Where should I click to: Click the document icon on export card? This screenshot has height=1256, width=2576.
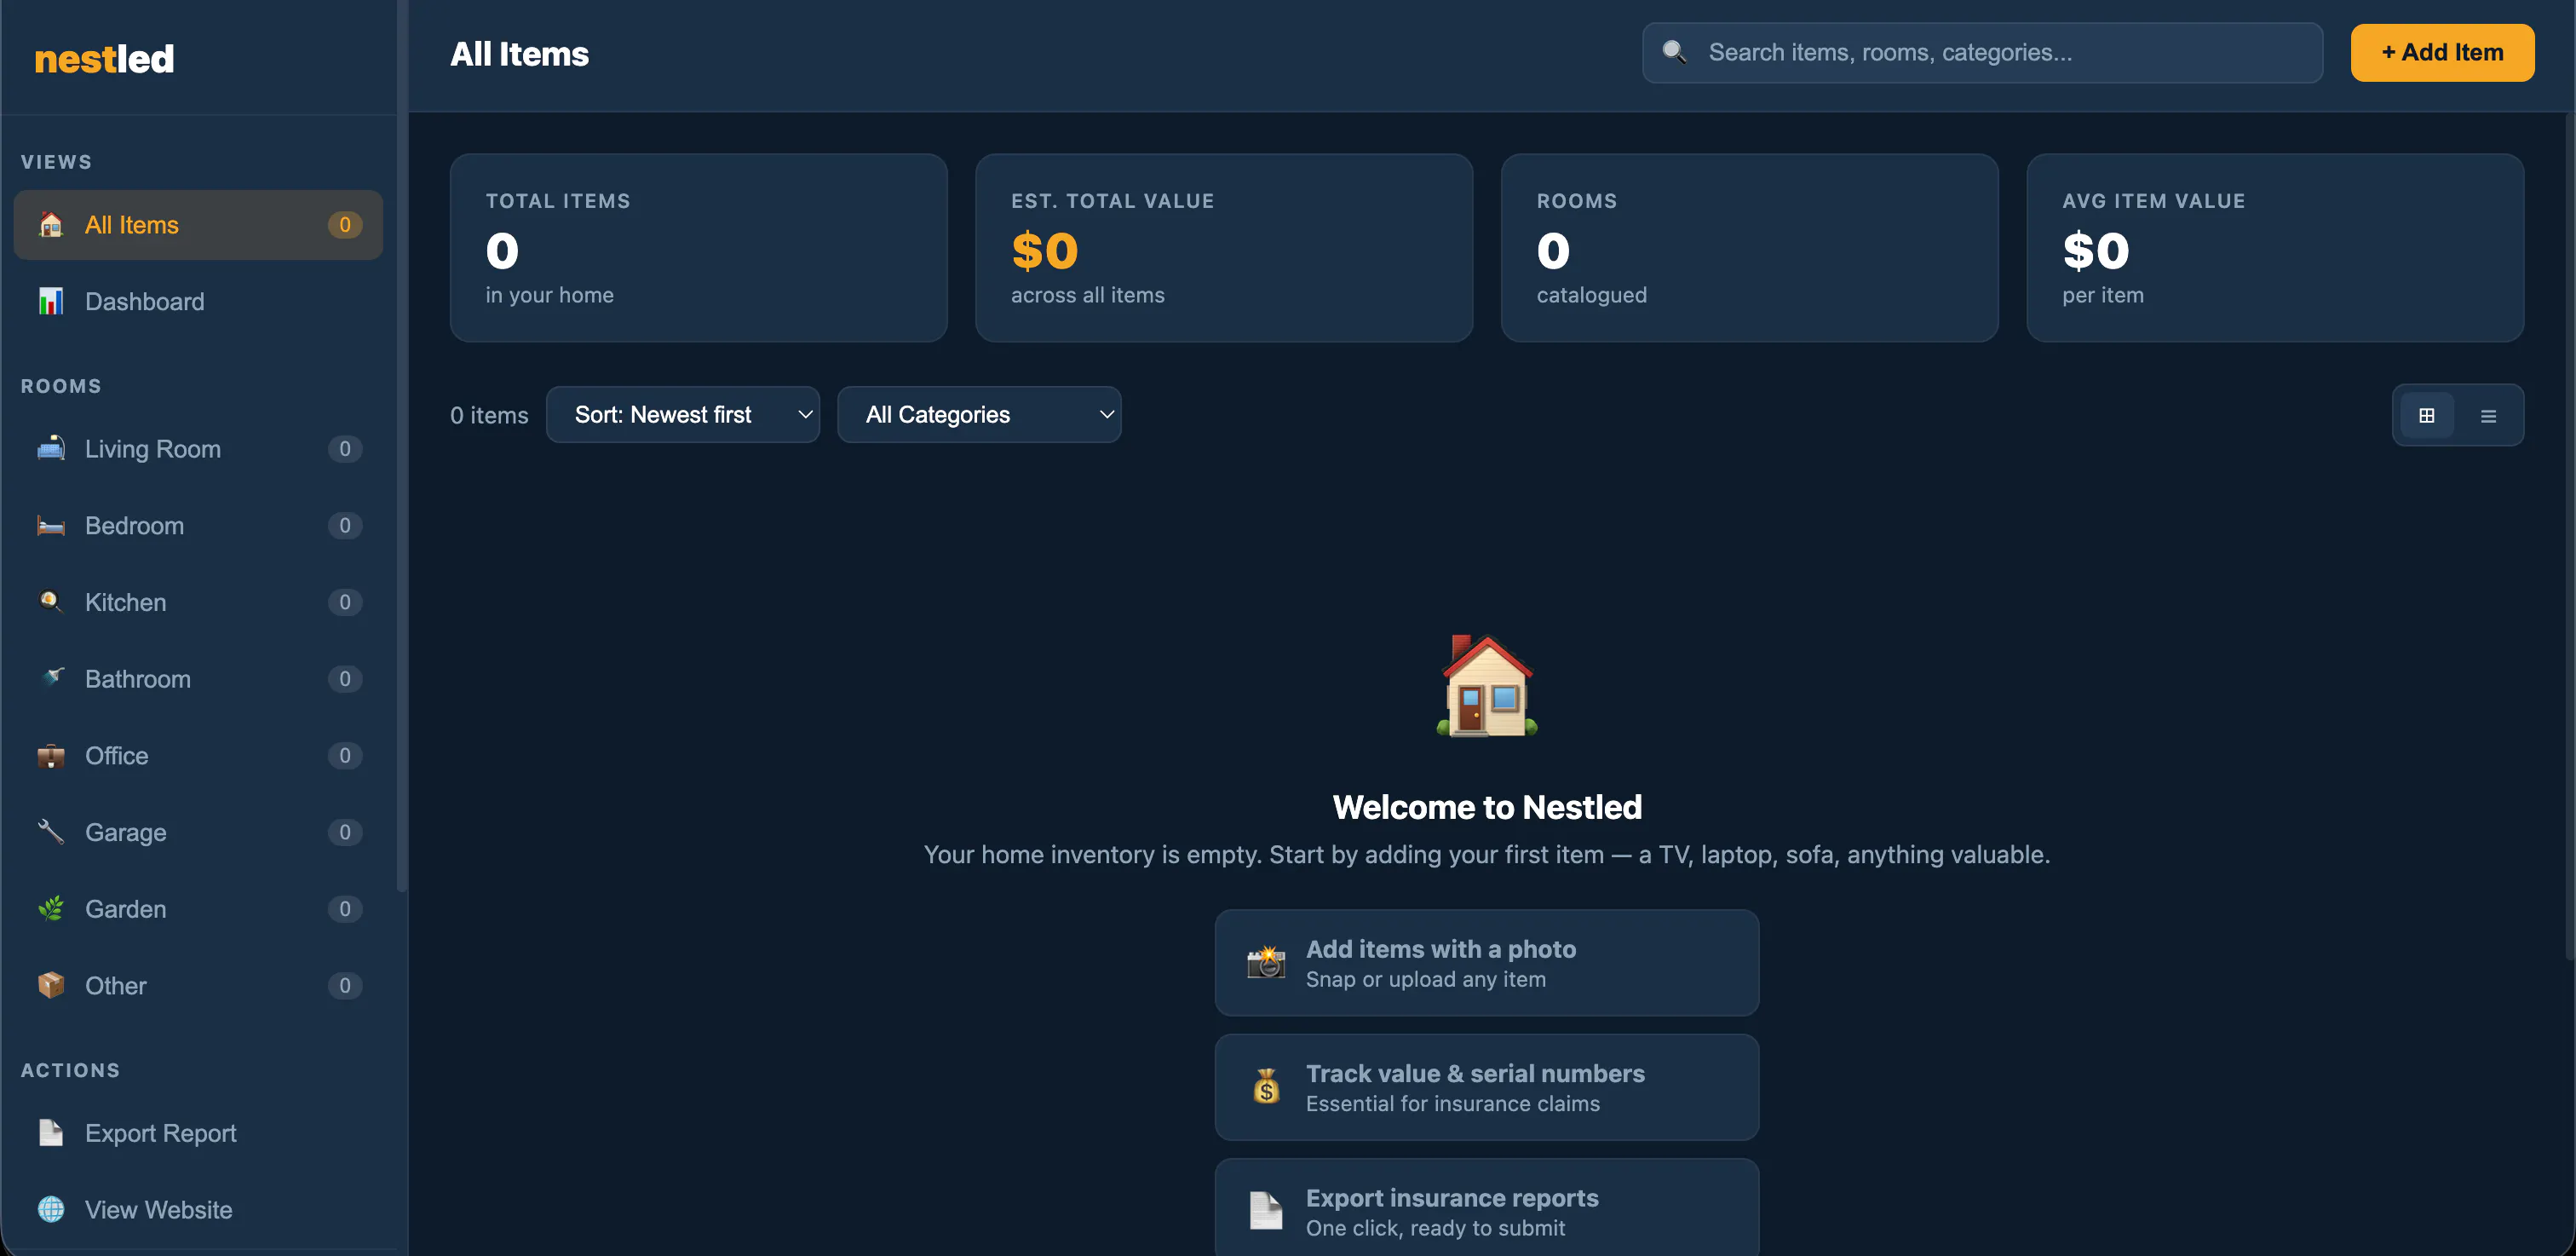pyautogui.click(x=1266, y=1211)
